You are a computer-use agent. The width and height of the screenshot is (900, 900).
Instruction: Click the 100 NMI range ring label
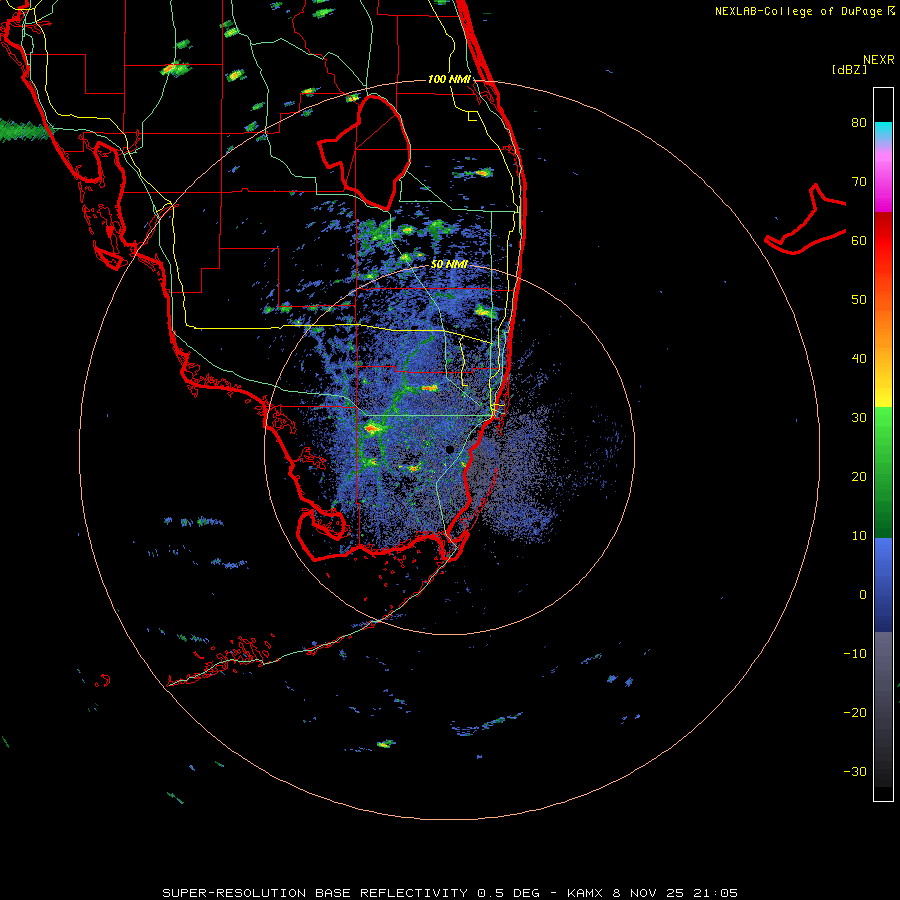click(x=449, y=79)
